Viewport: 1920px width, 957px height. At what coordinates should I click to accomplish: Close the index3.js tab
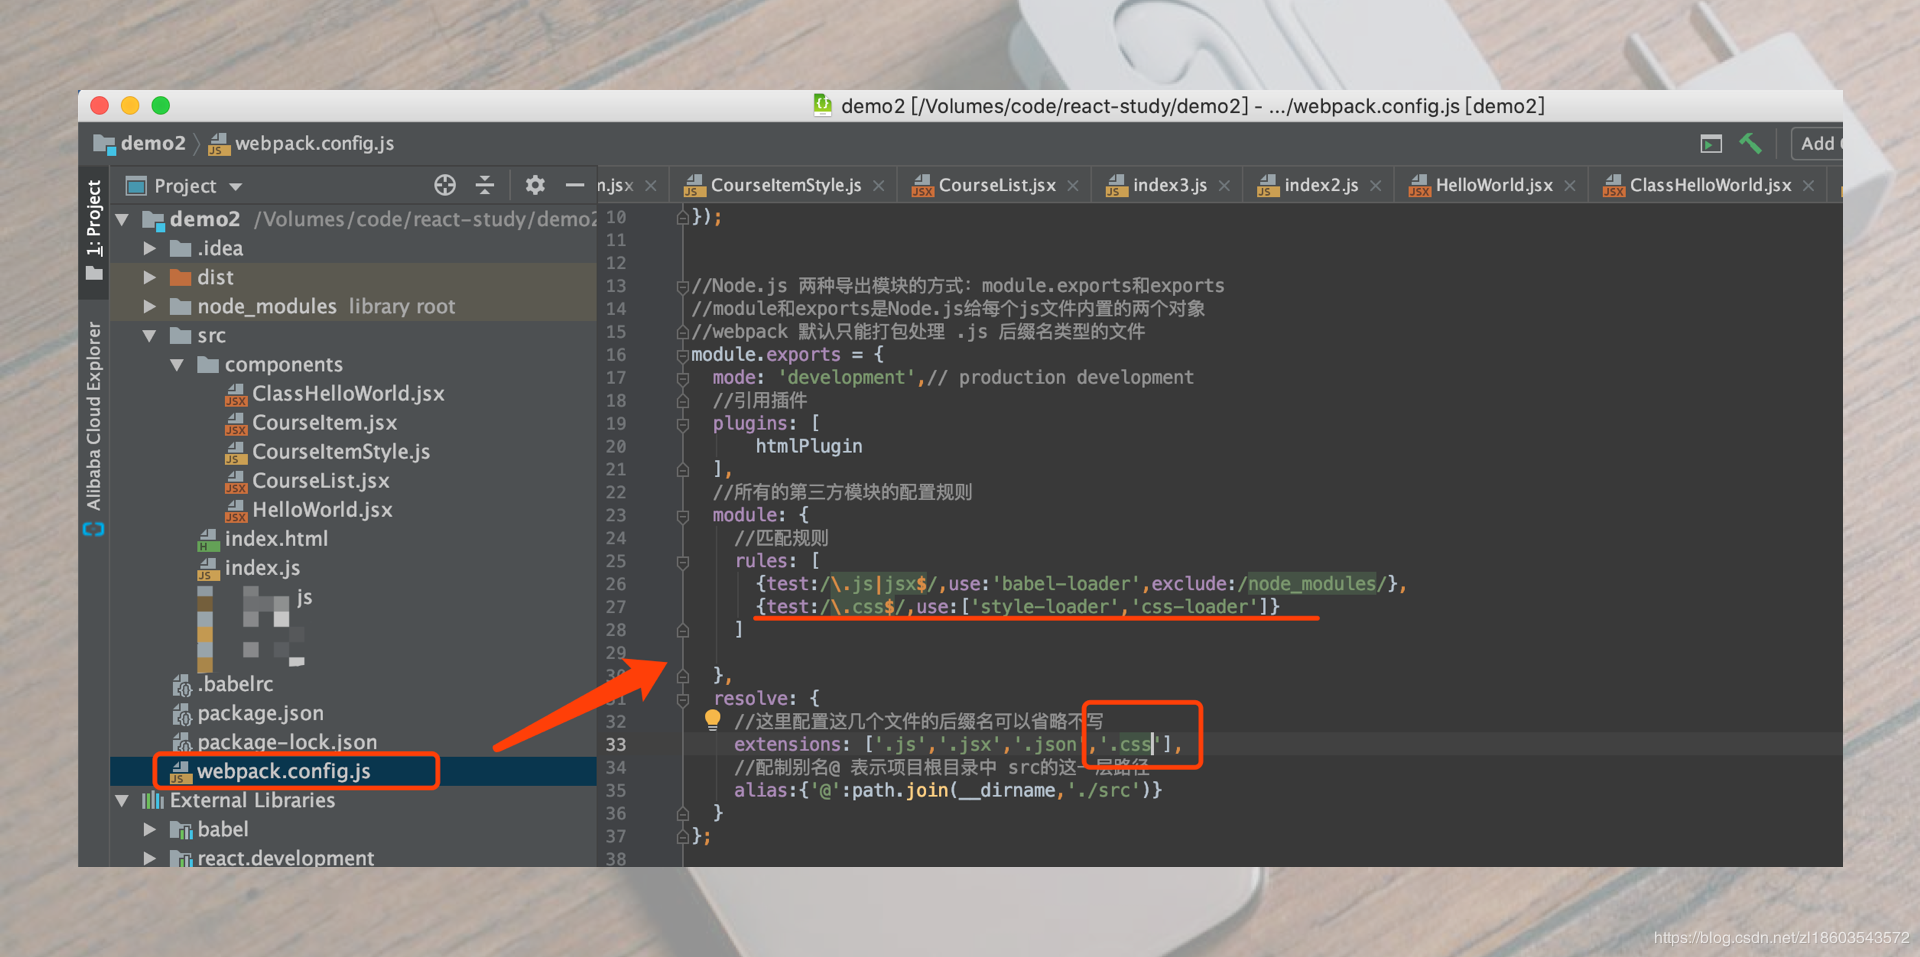[1224, 186]
